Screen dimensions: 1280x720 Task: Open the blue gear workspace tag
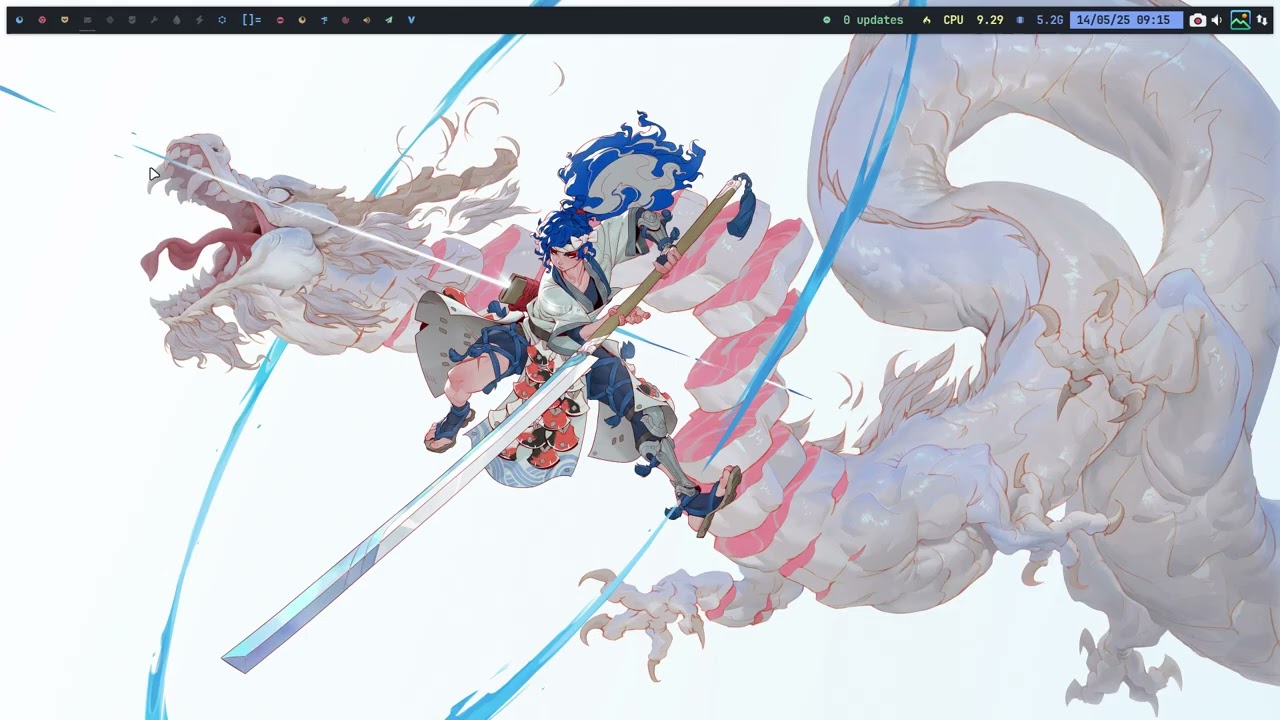click(221, 20)
